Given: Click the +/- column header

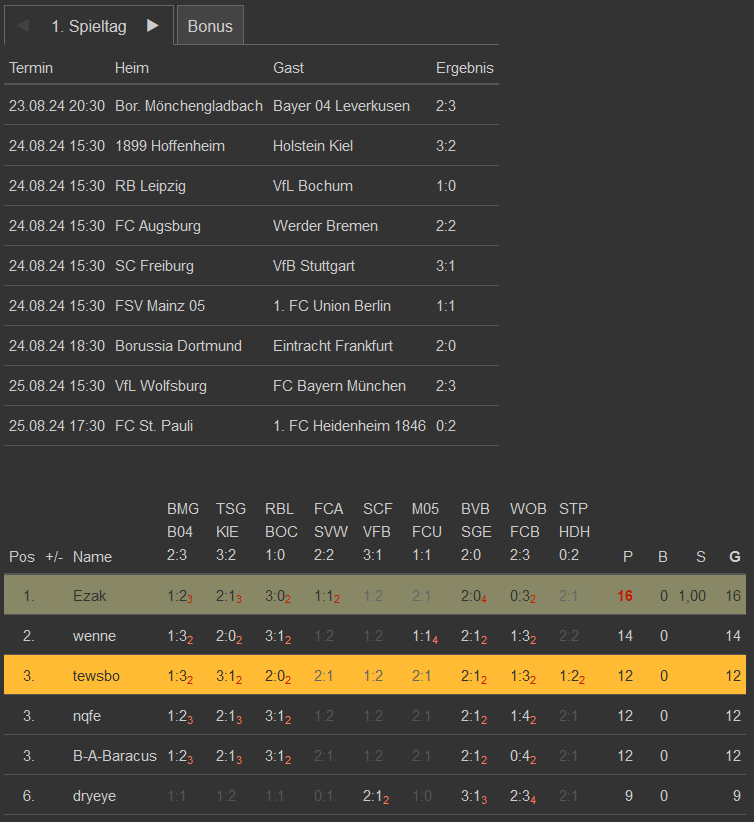Looking at the screenshot, I should click(54, 556).
